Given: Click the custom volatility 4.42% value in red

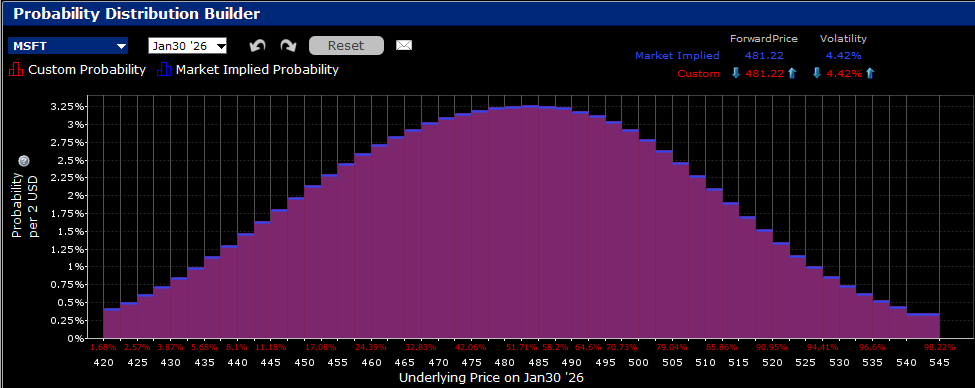Looking at the screenshot, I should (x=844, y=73).
